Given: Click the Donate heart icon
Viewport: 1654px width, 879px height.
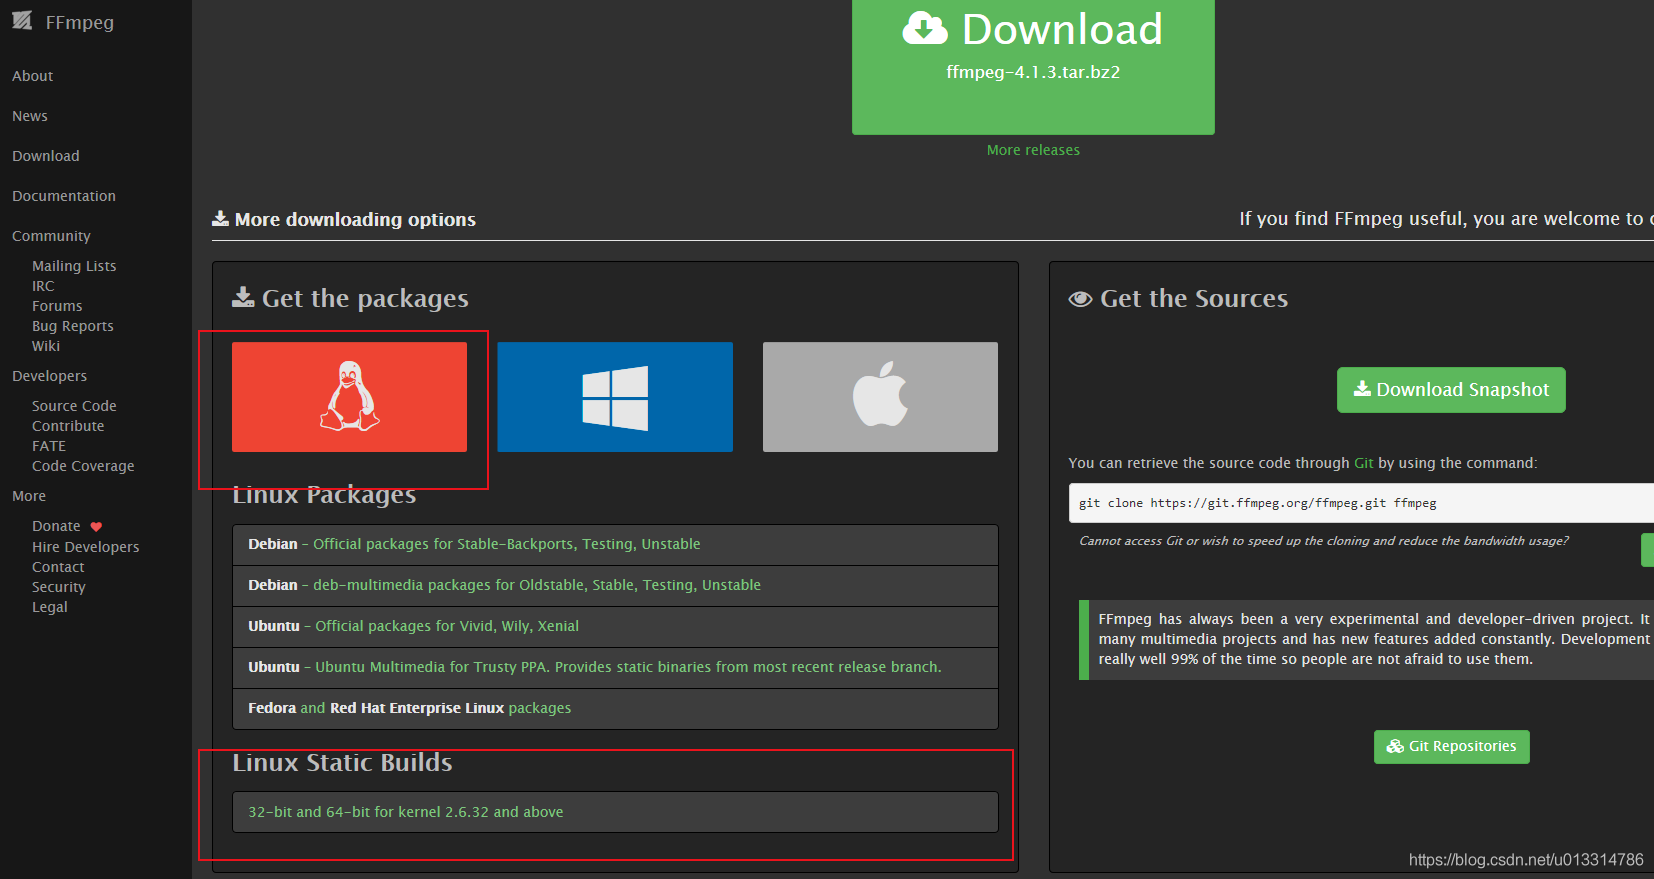Looking at the screenshot, I should pyautogui.click(x=96, y=527).
